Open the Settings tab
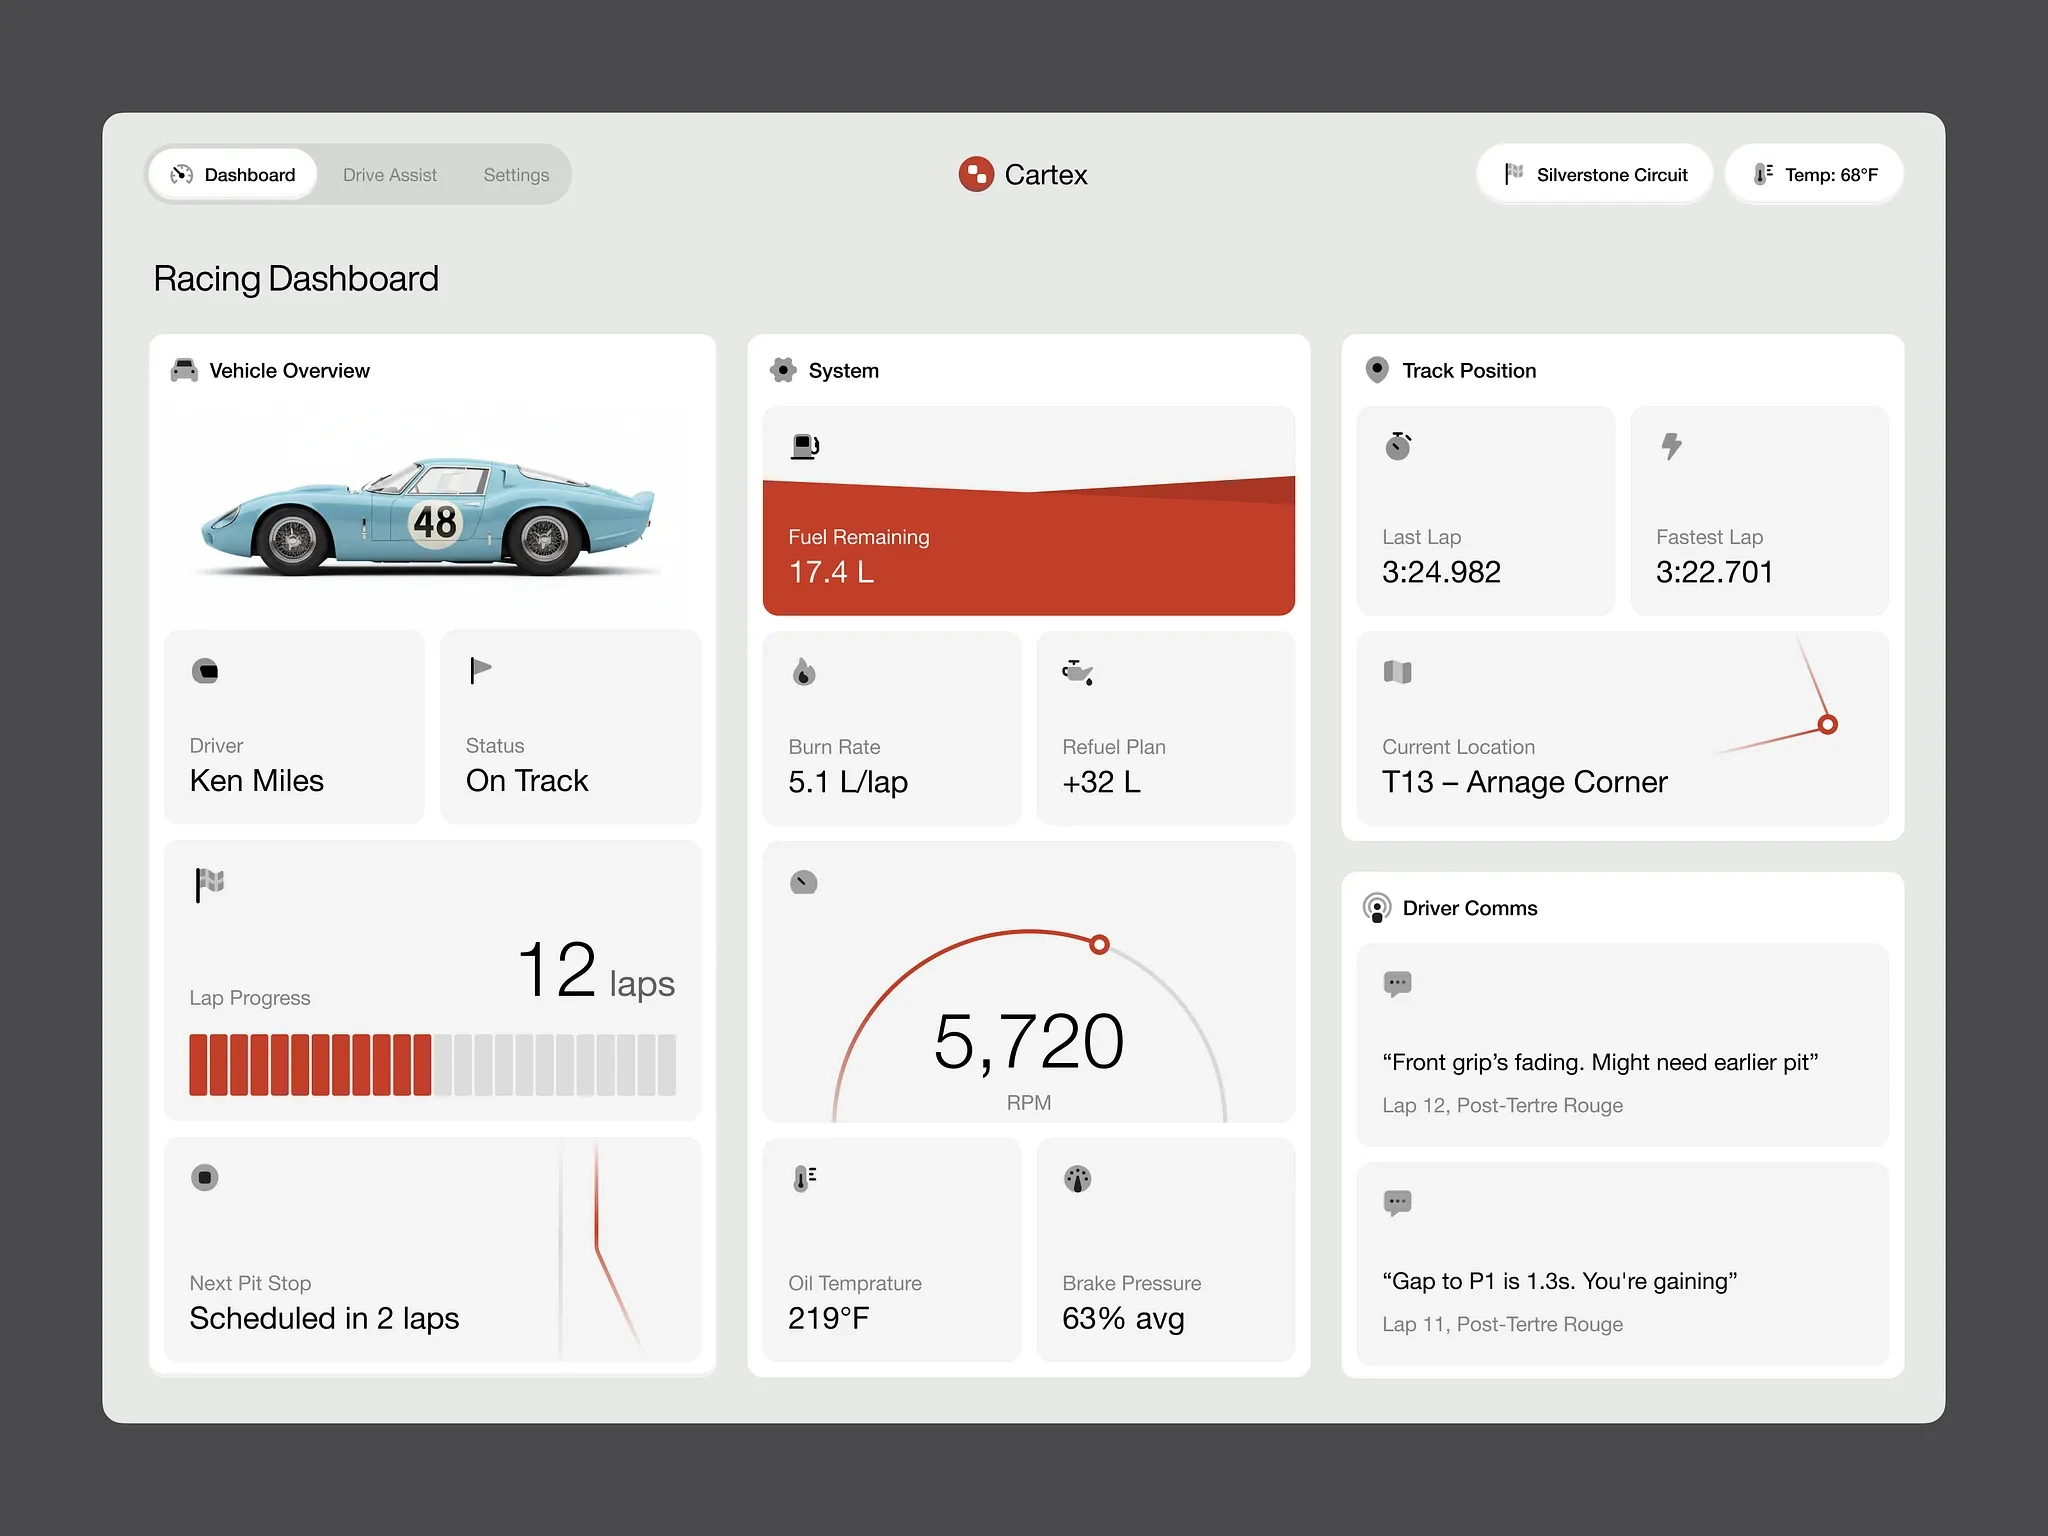Viewport: 2048px width, 1536px height. point(516,175)
